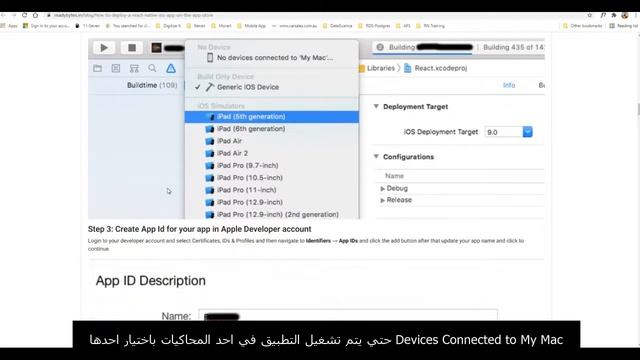Open the browser profile avatar

(625, 15)
